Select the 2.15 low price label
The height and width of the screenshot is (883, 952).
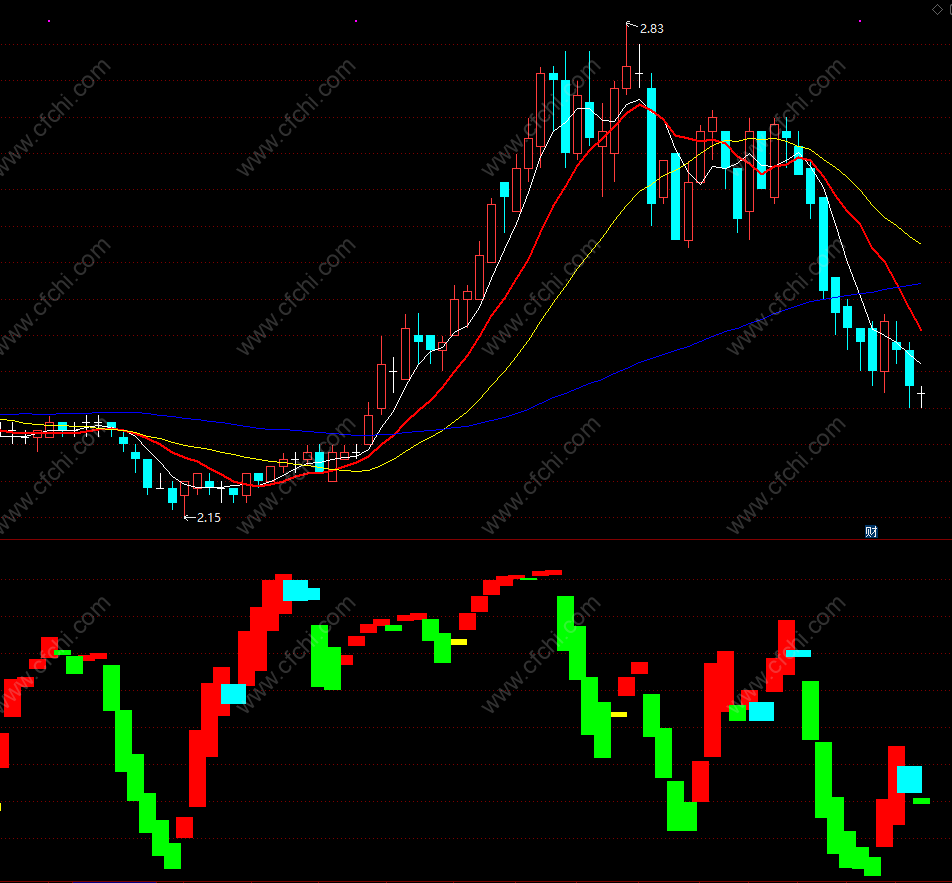point(209,517)
